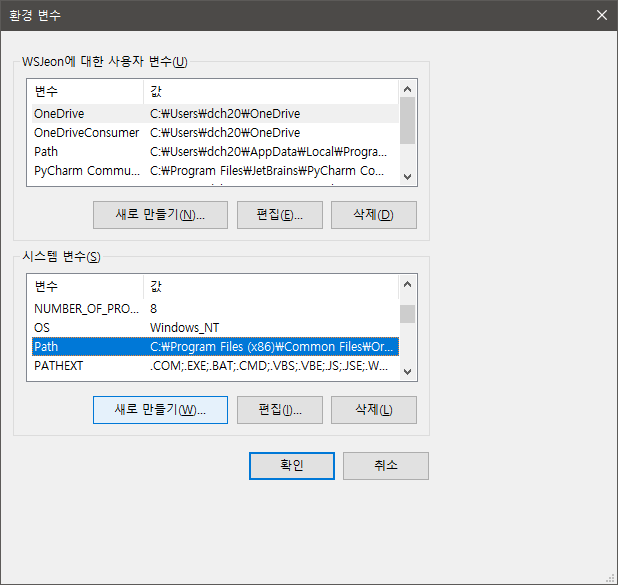Click value C:₩Users₩dch20₩AppData₩Local₩Progra...
The image size is (618, 585).
pos(268,152)
